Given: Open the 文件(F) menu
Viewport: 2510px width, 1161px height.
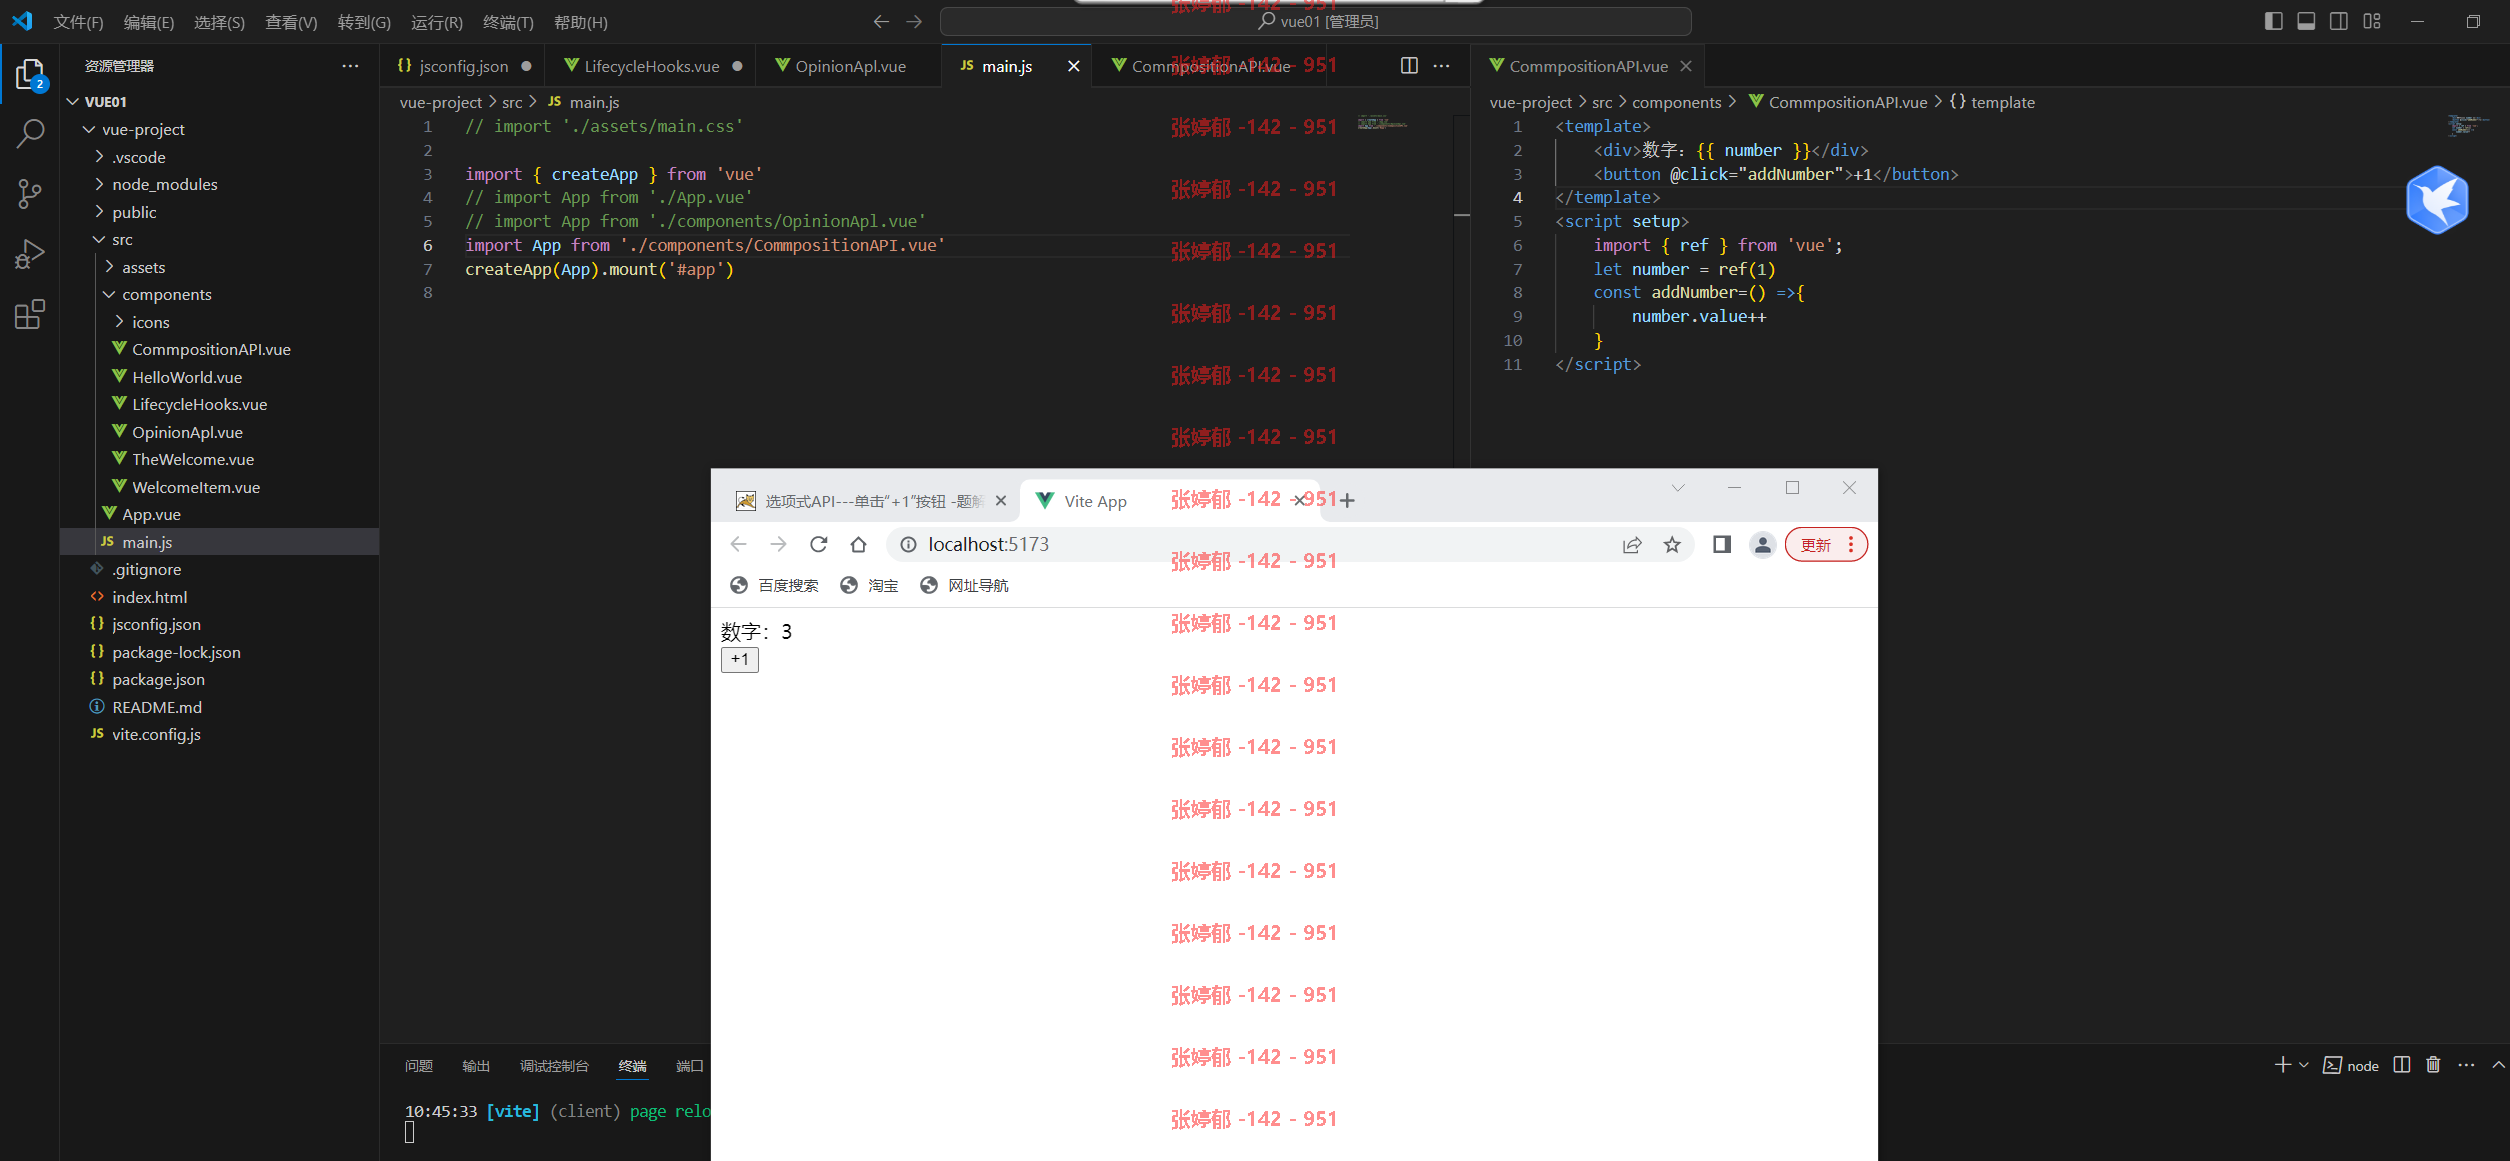Looking at the screenshot, I should [78, 22].
